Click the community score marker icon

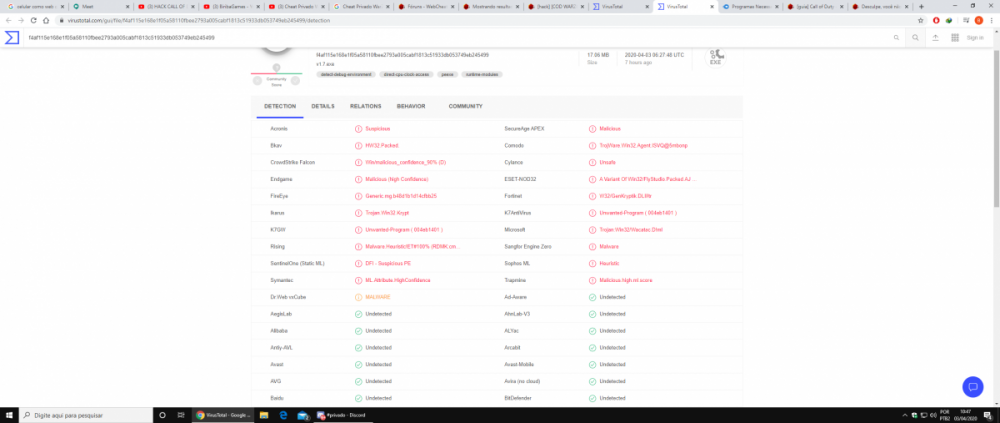pyautogui.click(x=276, y=68)
